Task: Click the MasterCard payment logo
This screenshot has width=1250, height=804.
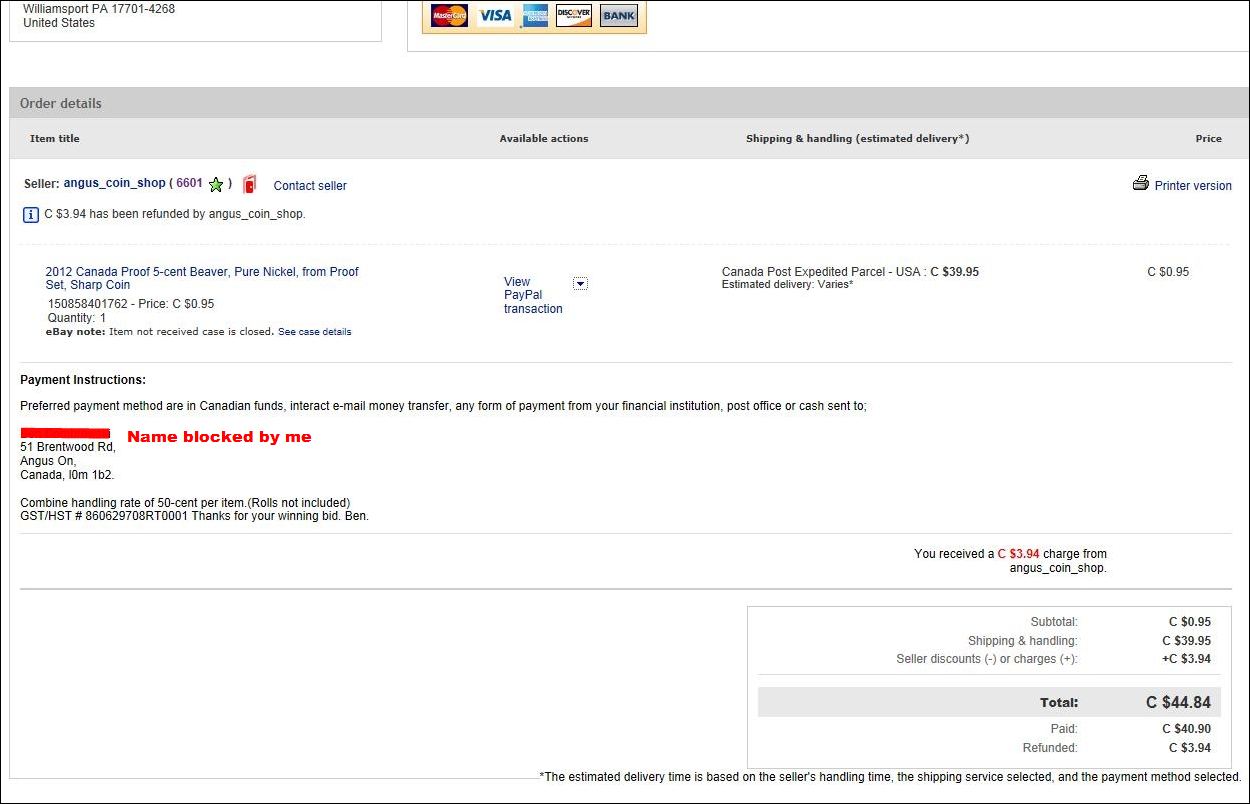Action: pyautogui.click(x=450, y=15)
